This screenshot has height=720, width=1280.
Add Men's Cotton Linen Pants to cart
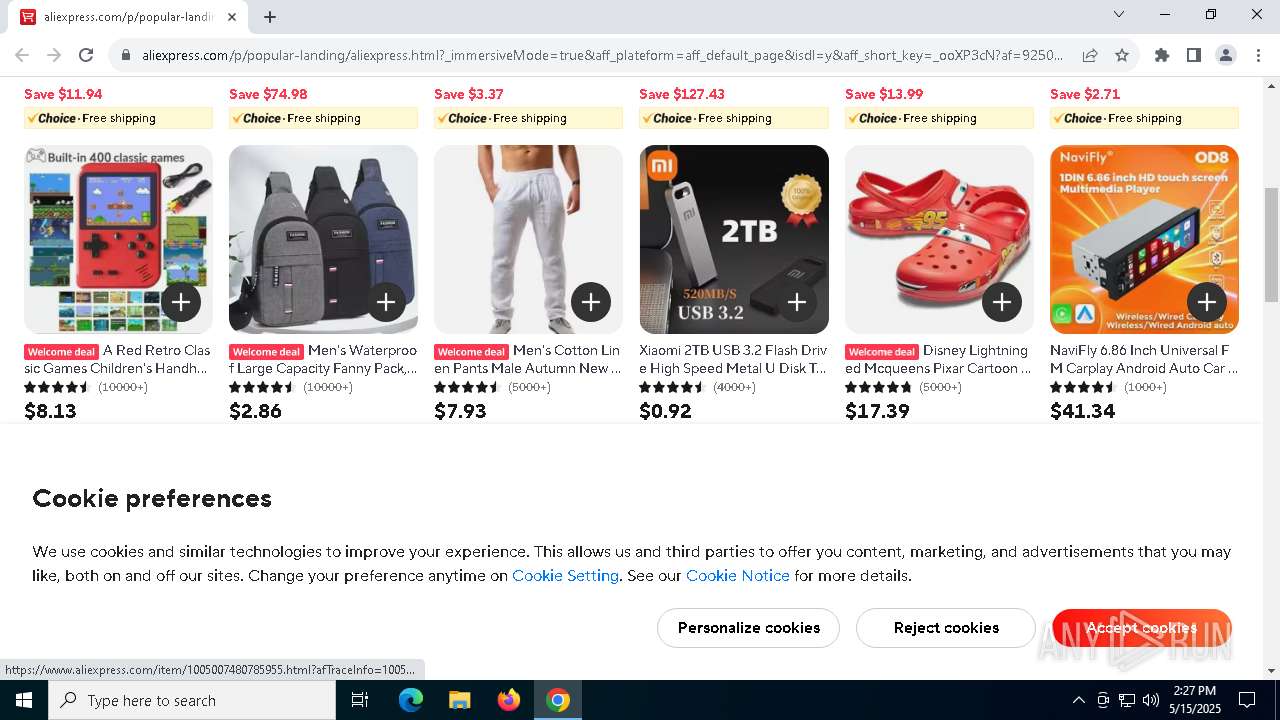tap(591, 302)
